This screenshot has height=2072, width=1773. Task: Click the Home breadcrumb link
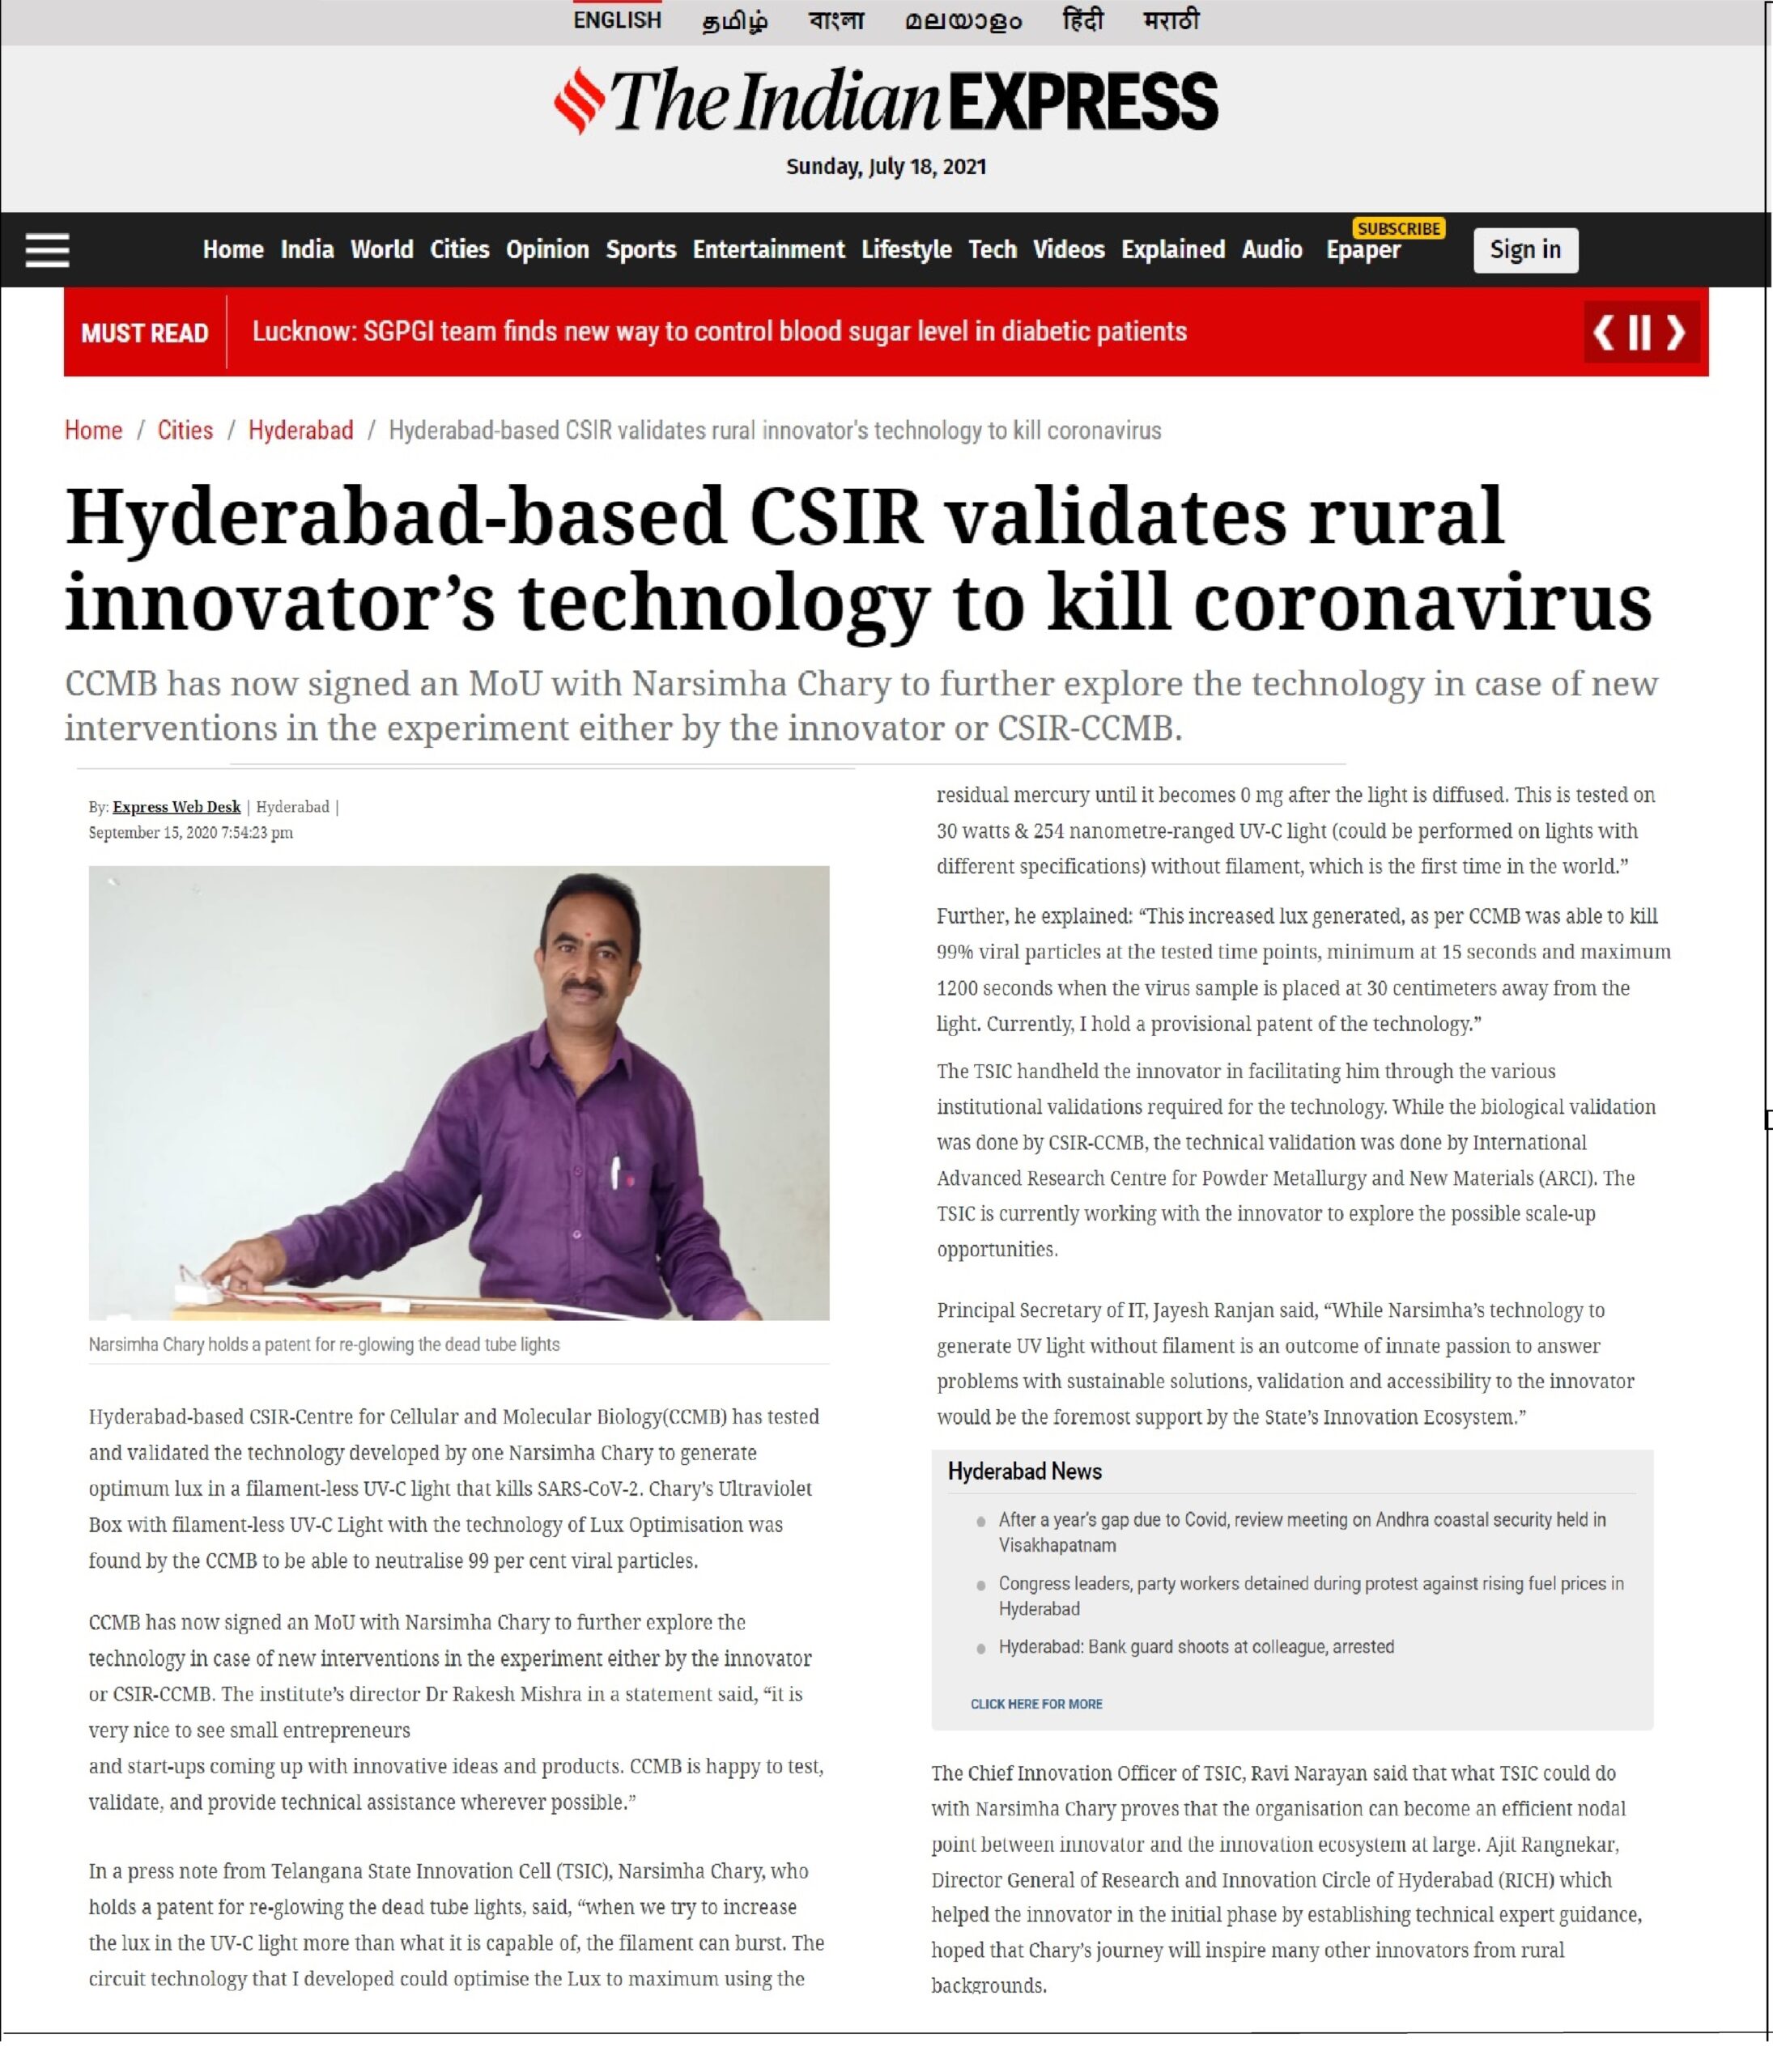click(x=93, y=430)
